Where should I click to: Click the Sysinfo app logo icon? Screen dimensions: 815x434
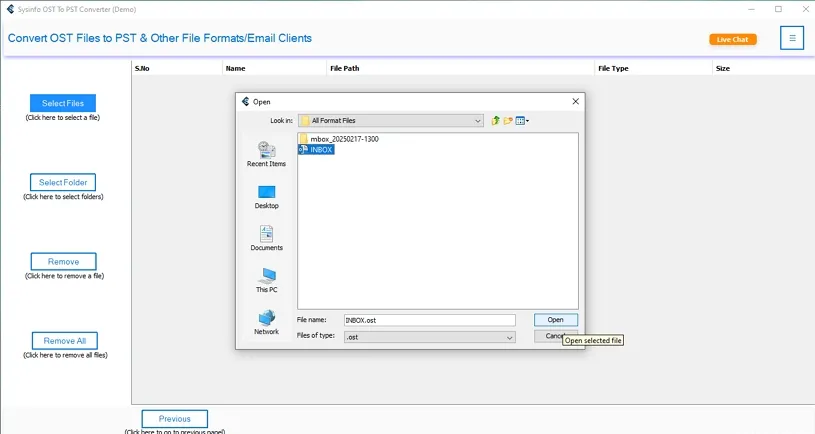click(x=10, y=9)
